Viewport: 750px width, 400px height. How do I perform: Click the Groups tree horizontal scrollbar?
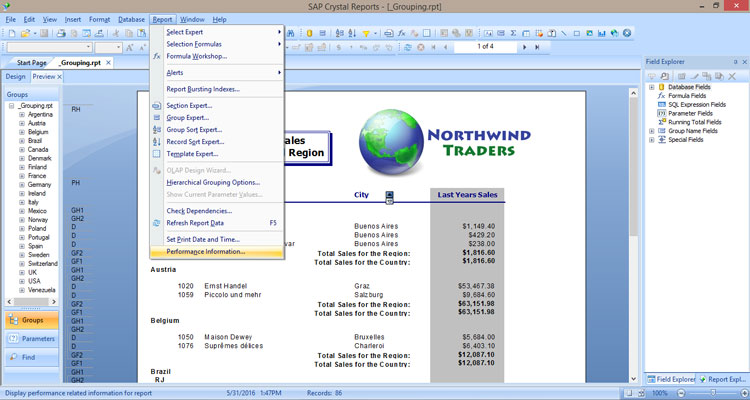coord(32,302)
